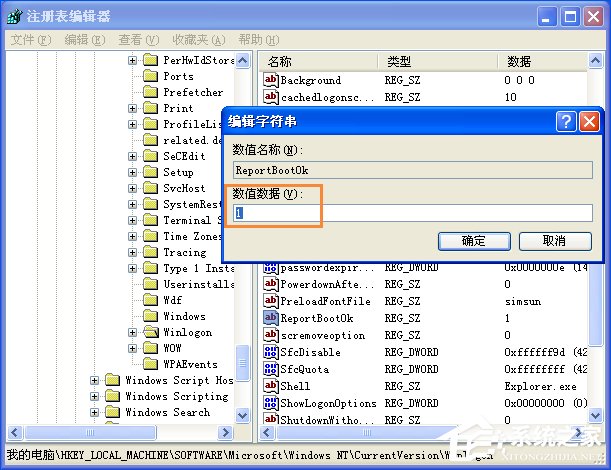The height and width of the screenshot is (470, 611).
Task: Cancel the edit with 取消 button
Action: [x=555, y=241]
